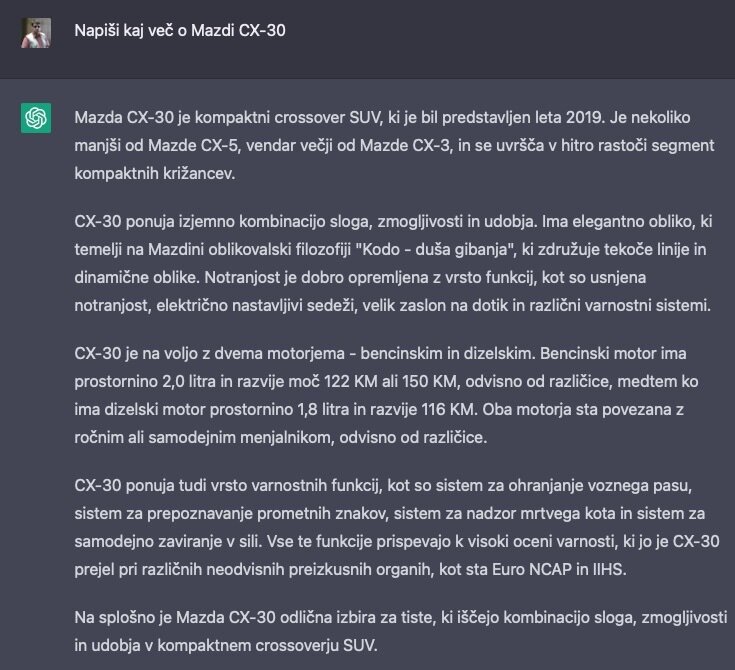The image size is (735, 670).
Task: Click the paragraph mentioning "Kodo - duša gibanja"
Action: [x=393, y=263]
